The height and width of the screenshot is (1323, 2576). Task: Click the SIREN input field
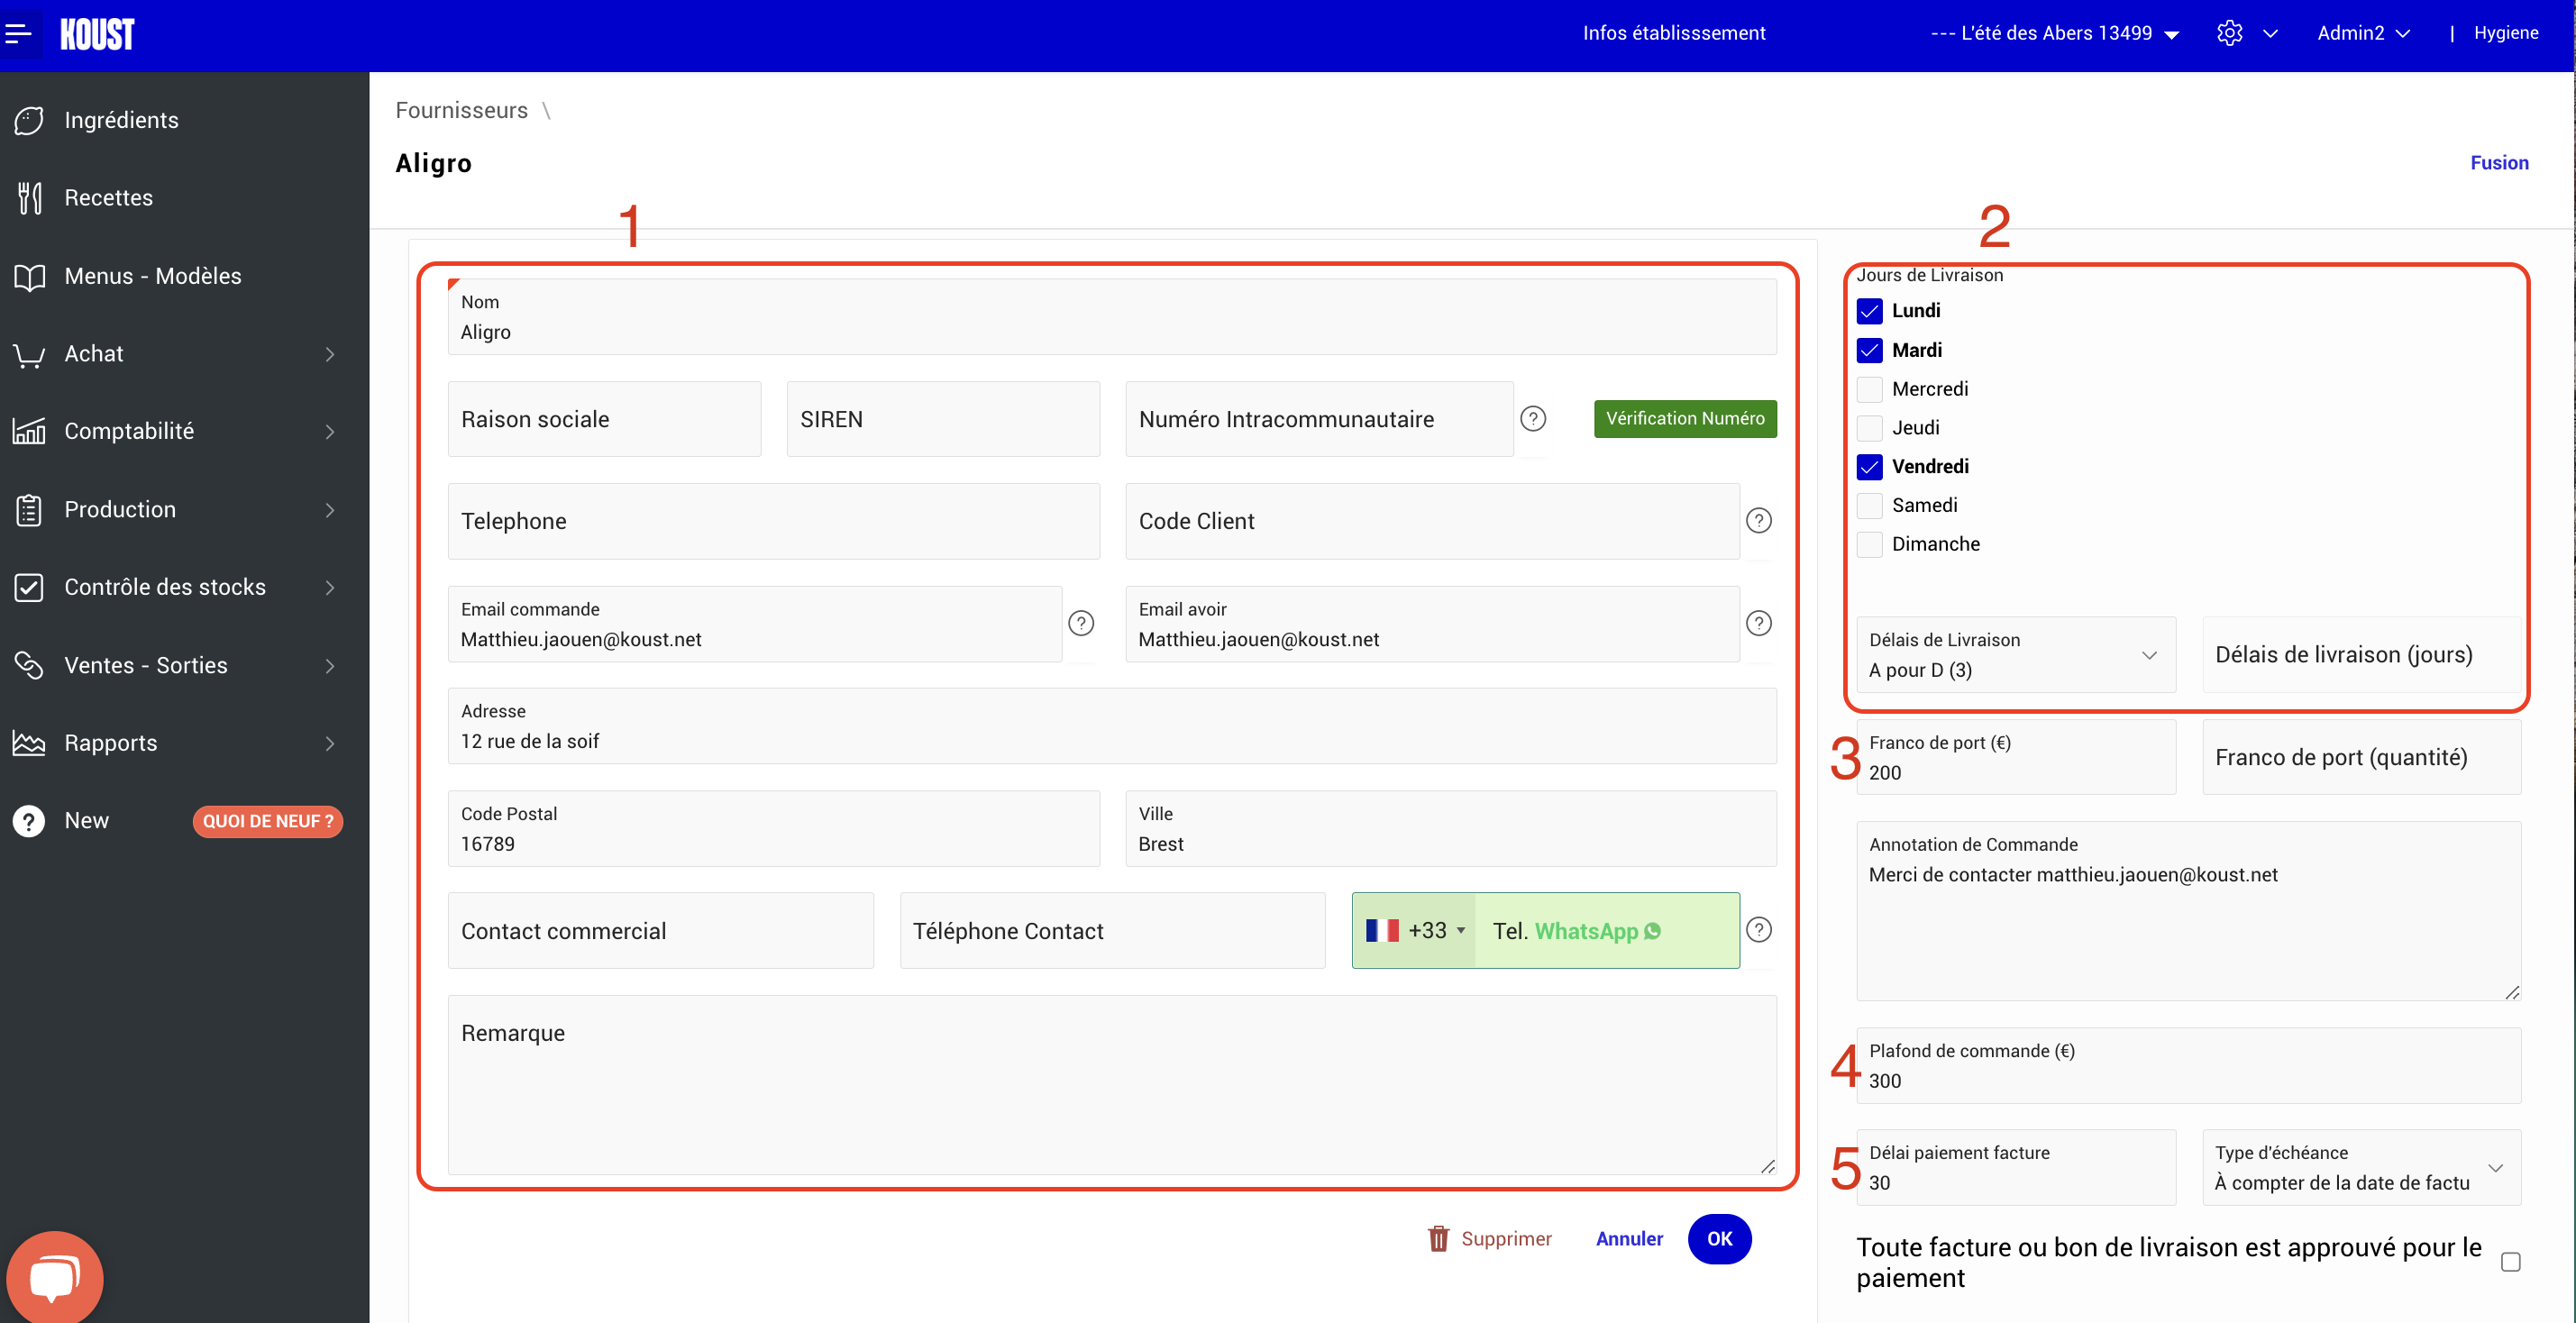[943, 419]
